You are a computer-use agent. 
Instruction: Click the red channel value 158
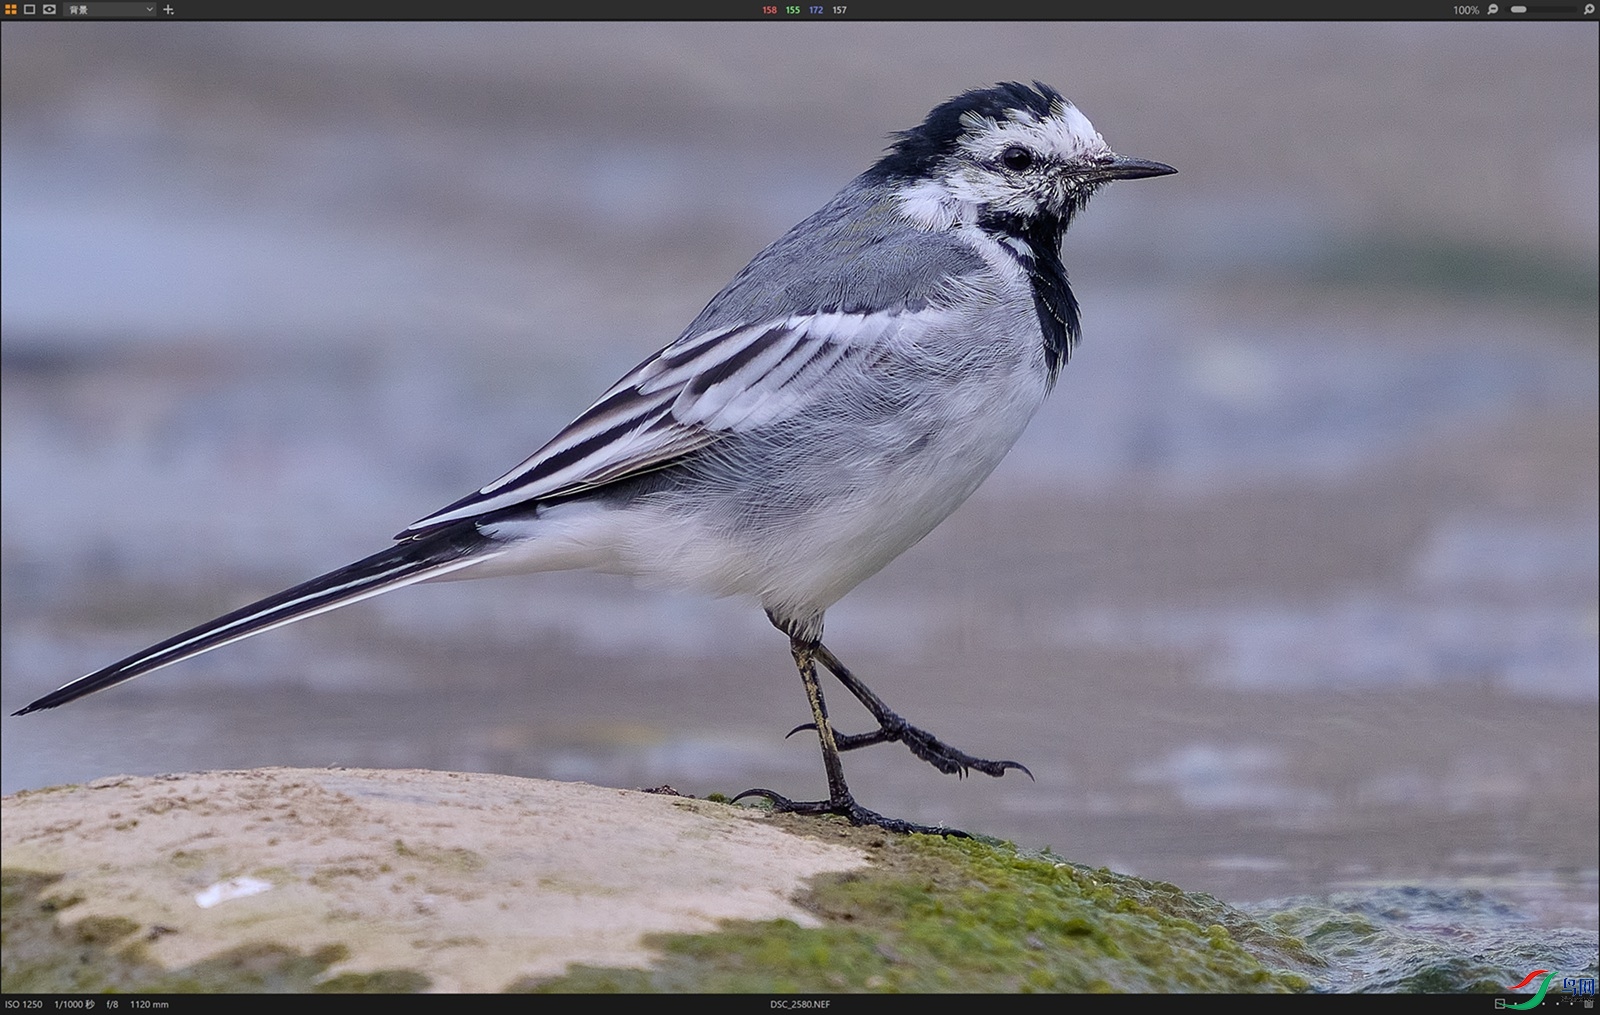[769, 10]
